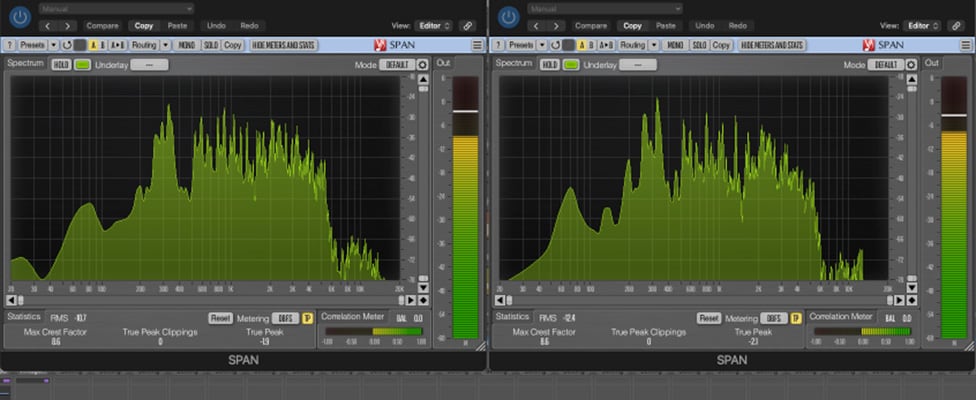Toggle plugin power button in right SPAN window

[x=509, y=17]
